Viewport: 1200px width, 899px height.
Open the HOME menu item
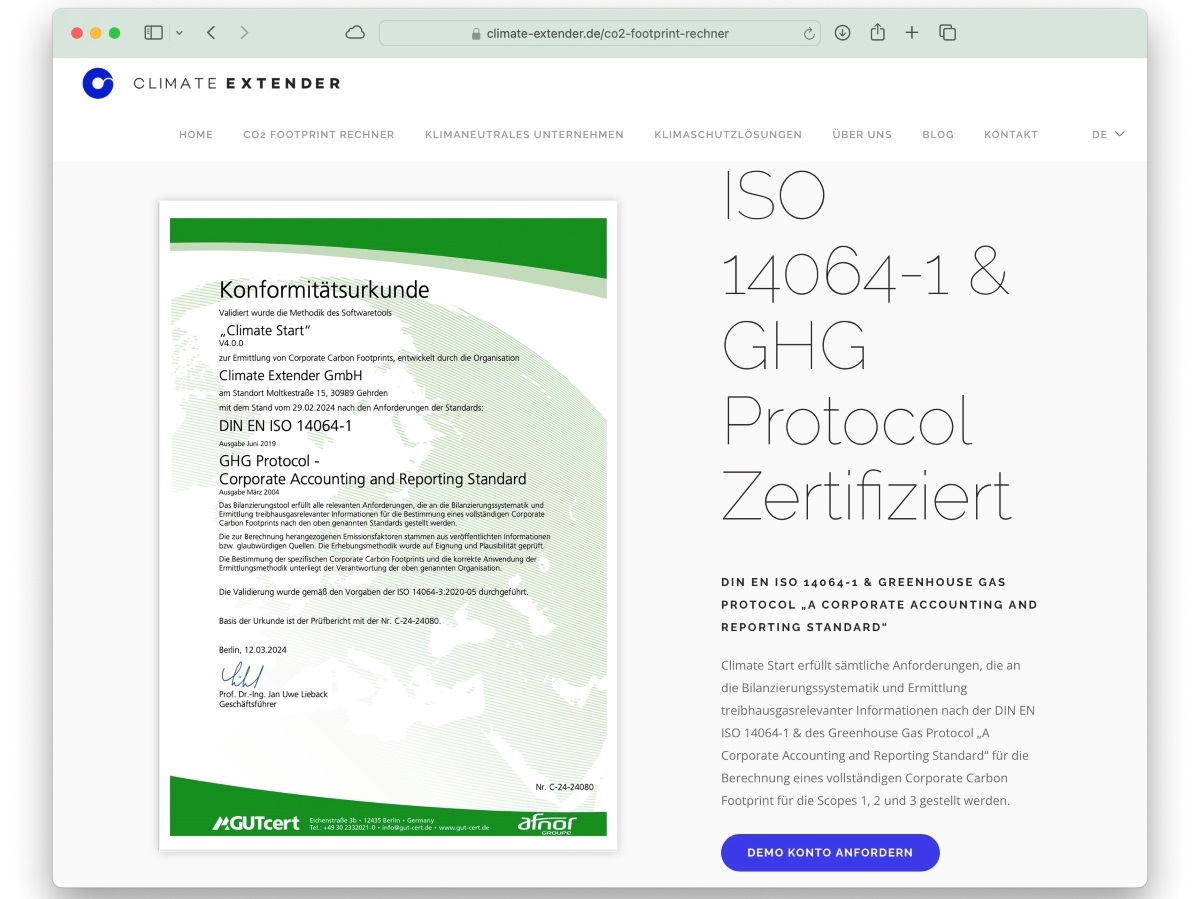(x=196, y=135)
